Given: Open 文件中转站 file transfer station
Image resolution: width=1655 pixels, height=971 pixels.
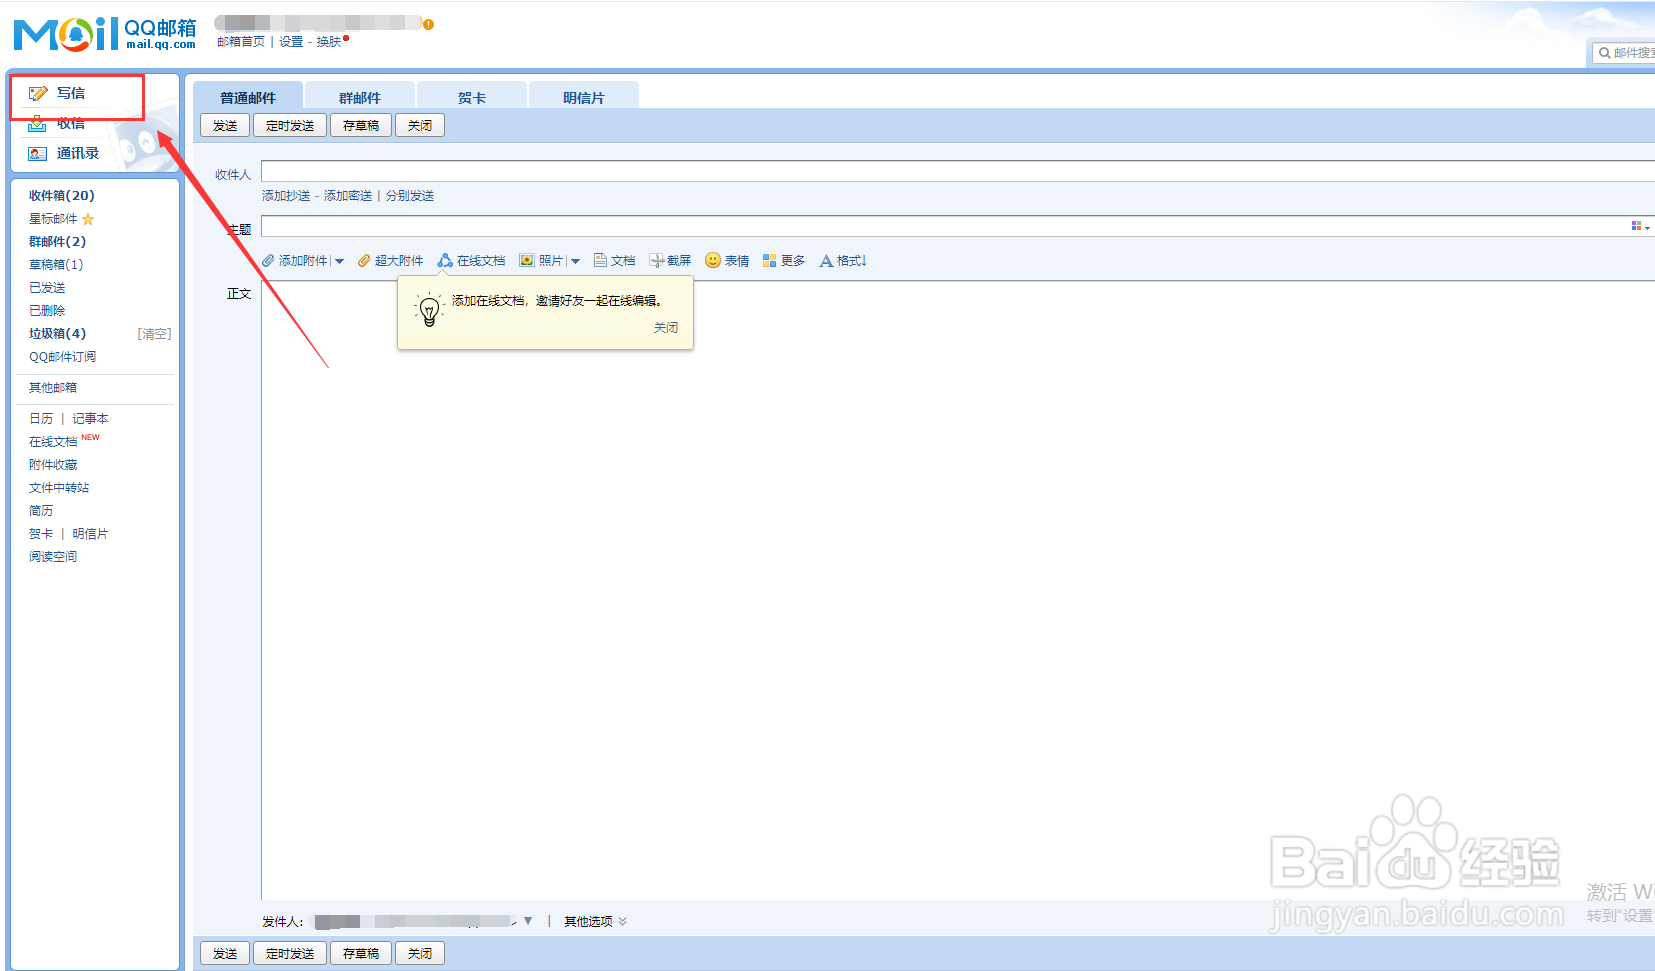Looking at the screenshot, I should tap(59, 488).
